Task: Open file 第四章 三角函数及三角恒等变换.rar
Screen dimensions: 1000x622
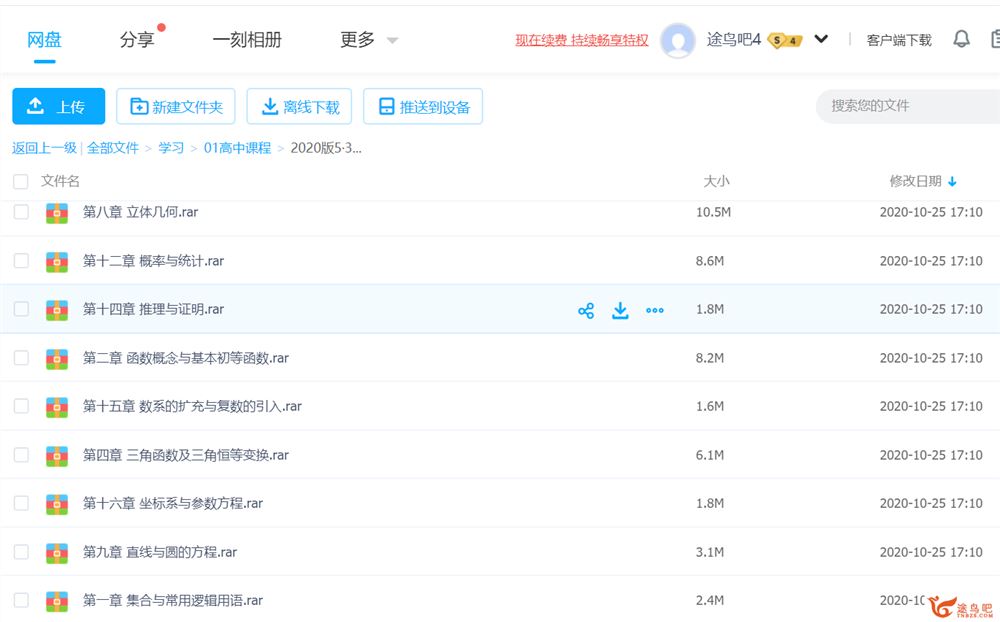Action: pos(186,455)
